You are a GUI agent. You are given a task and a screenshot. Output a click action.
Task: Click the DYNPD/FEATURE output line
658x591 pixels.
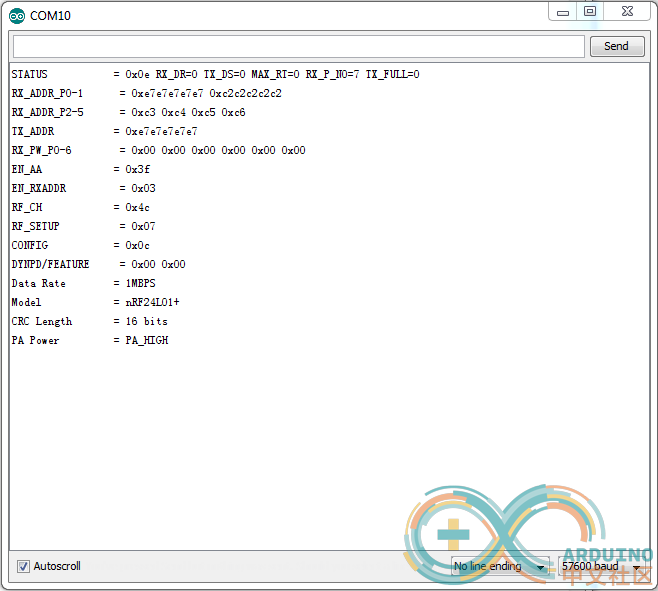pos(98,264)
